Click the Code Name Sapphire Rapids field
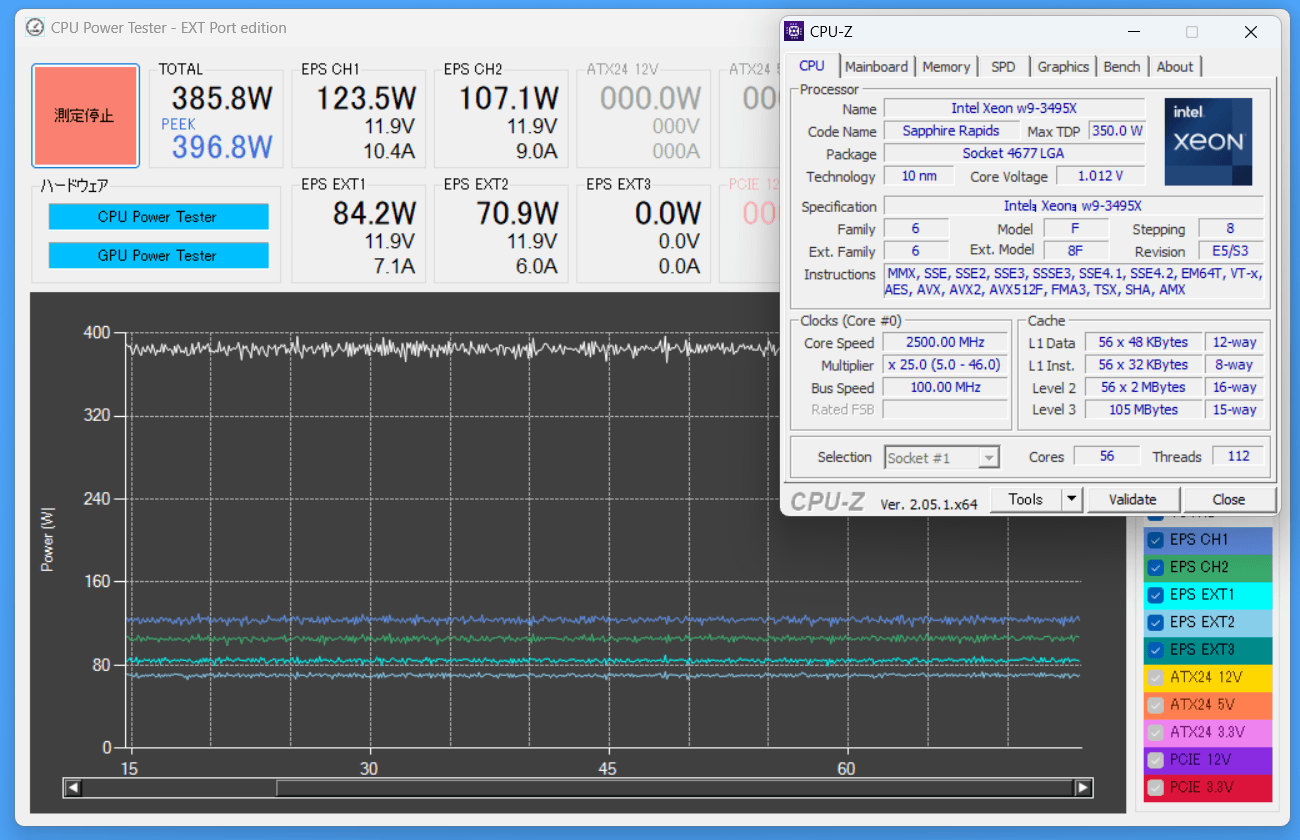The image size is (1300, 840). (951, 131)
